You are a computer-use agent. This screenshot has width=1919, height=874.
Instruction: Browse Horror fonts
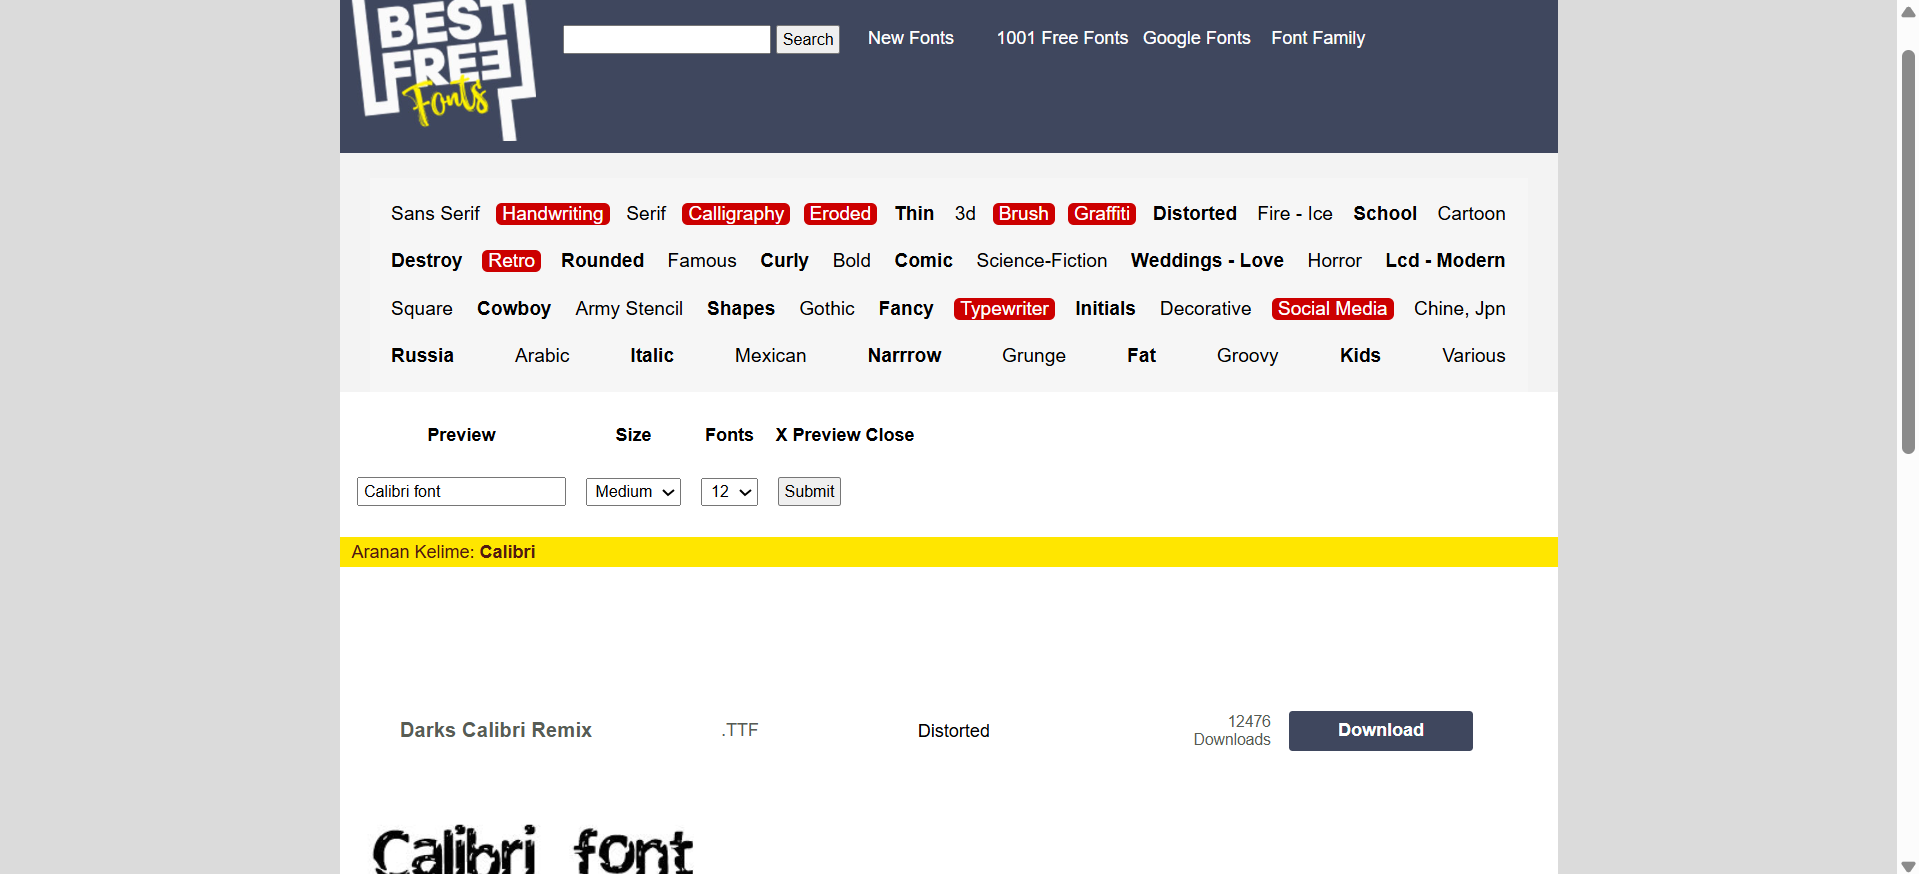(1335, 261)
